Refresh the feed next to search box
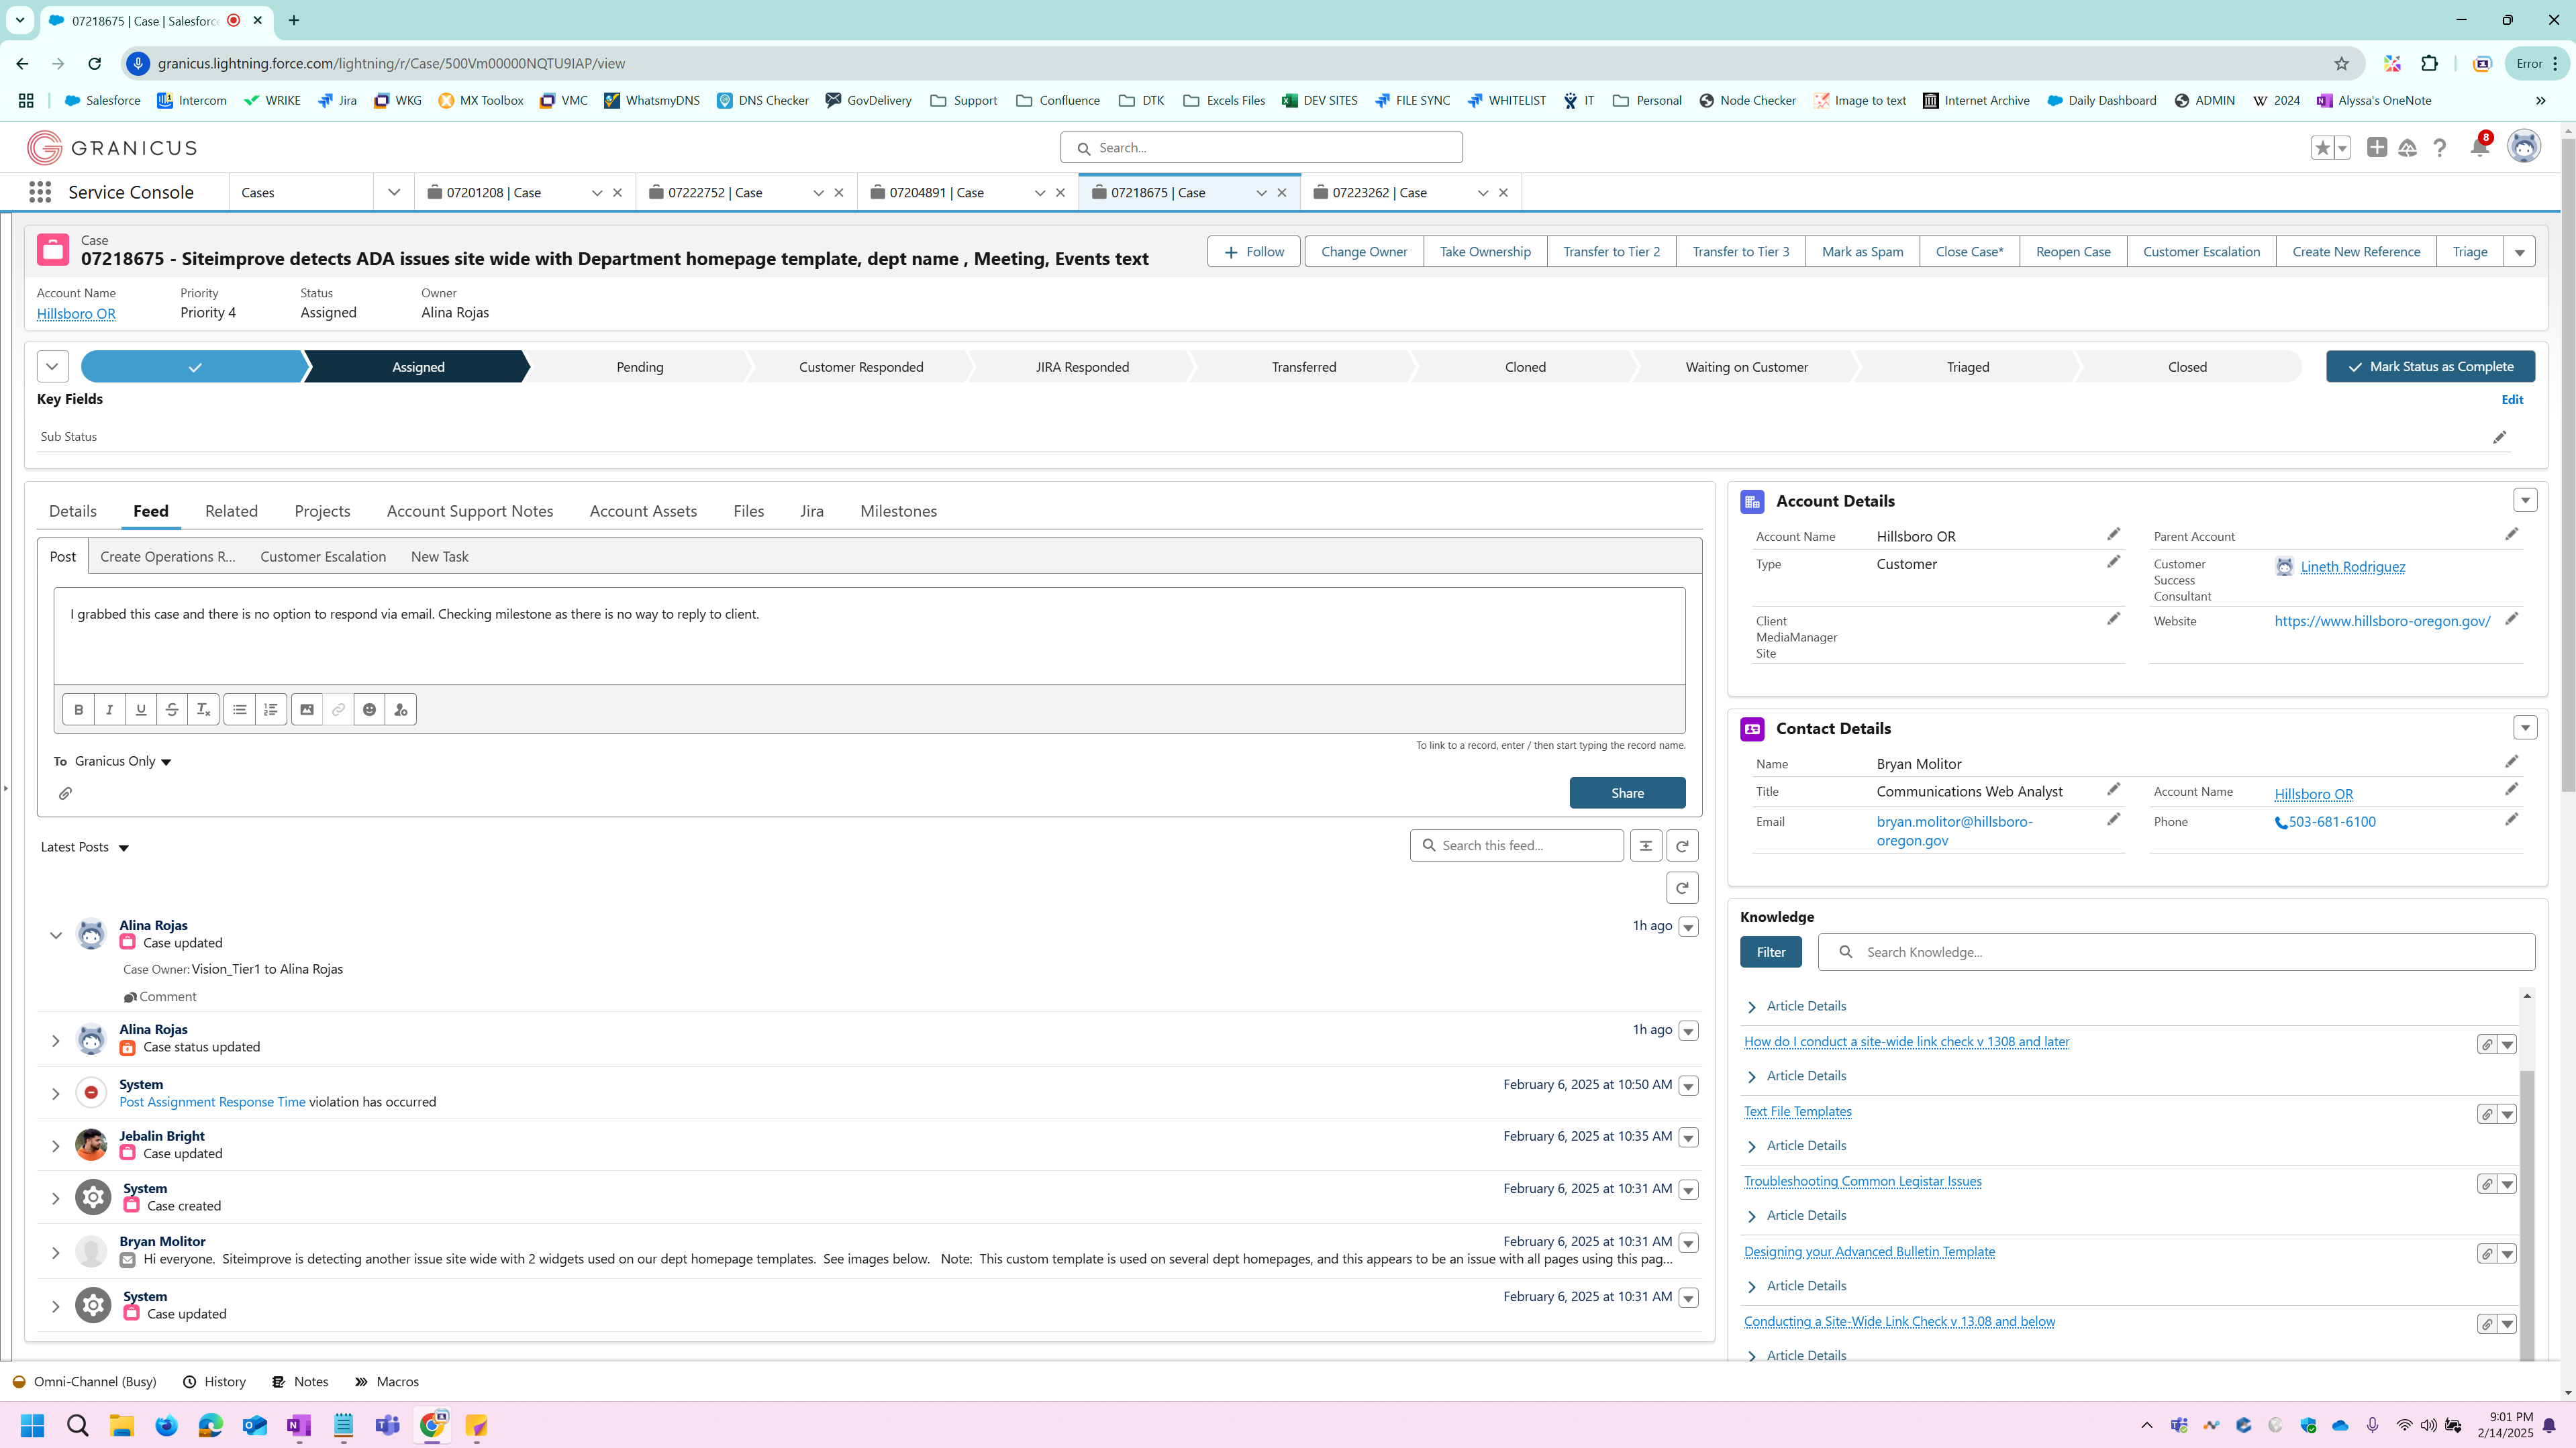This screenshot has width=2576, height=1448. 1682,845
